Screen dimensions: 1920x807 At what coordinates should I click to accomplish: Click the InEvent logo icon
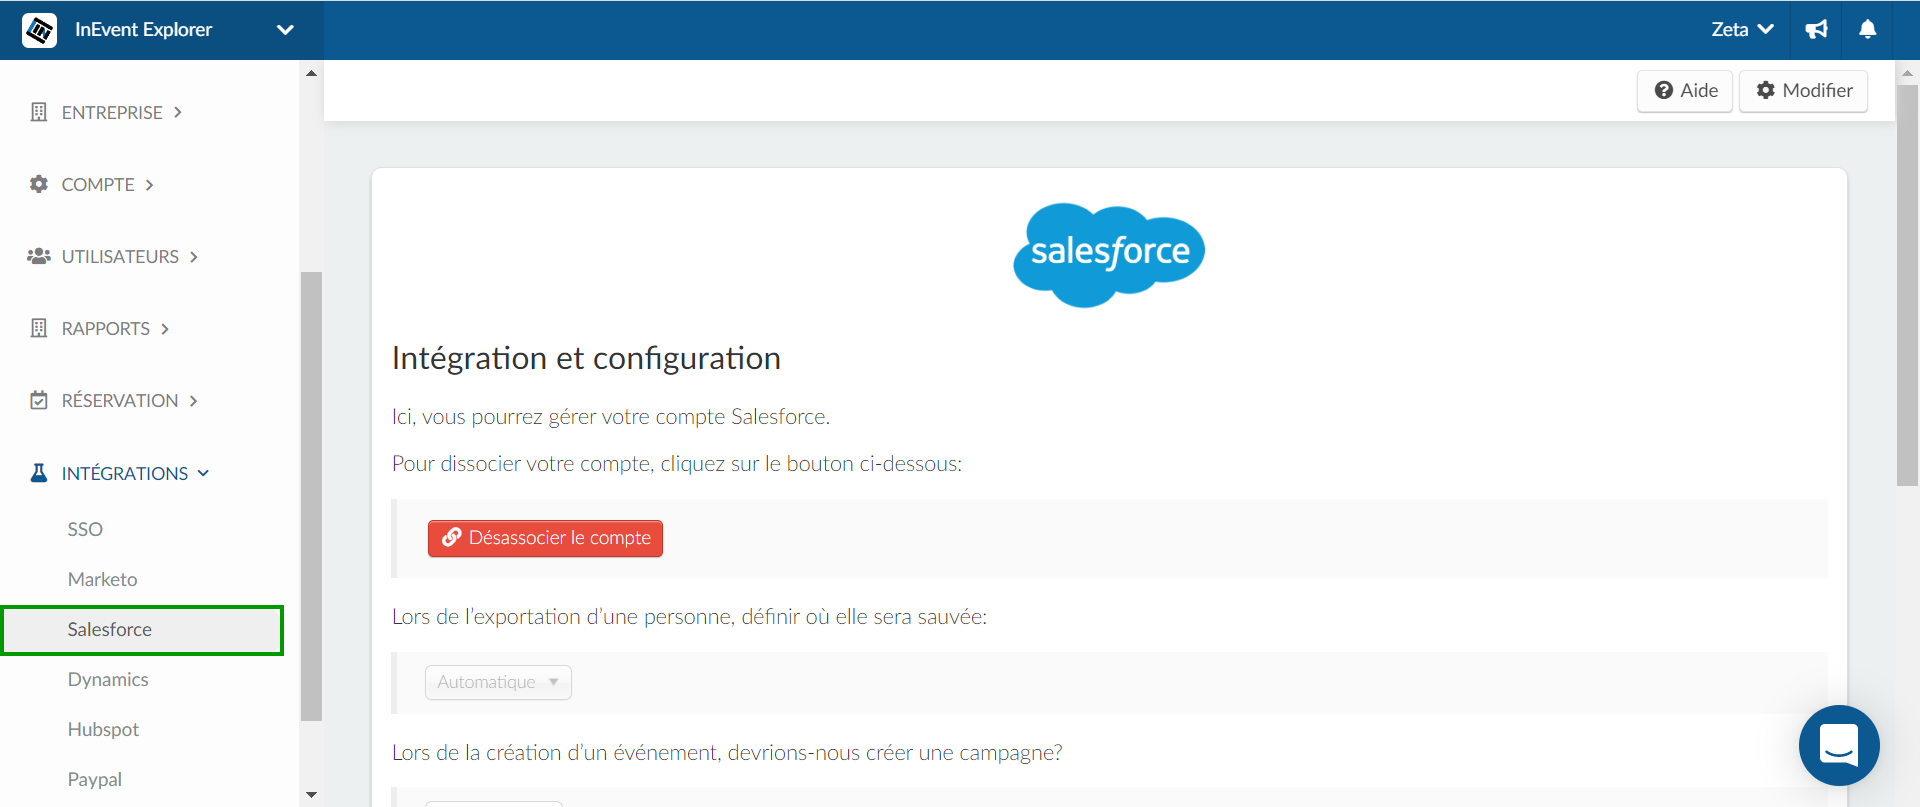tap(39, 30)
